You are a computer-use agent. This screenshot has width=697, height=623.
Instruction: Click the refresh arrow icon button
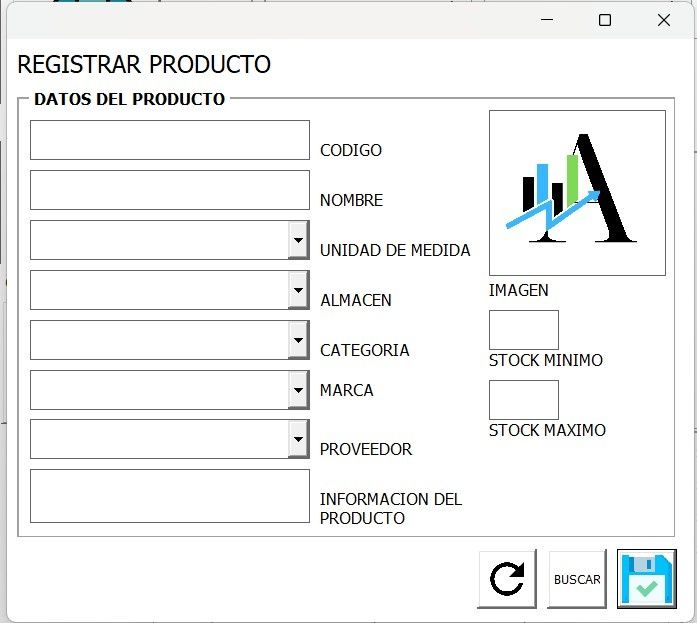point(507,579)
